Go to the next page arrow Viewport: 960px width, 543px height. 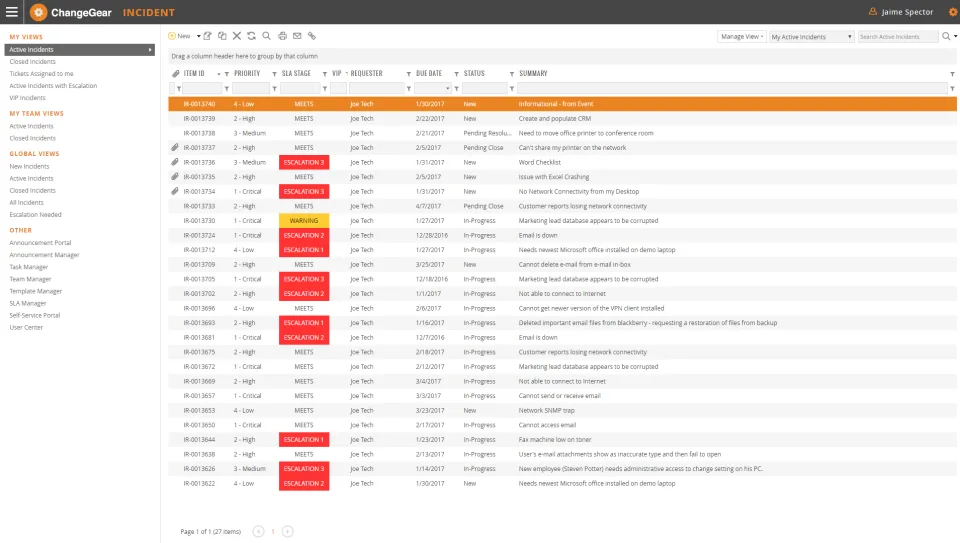[287, 531]
